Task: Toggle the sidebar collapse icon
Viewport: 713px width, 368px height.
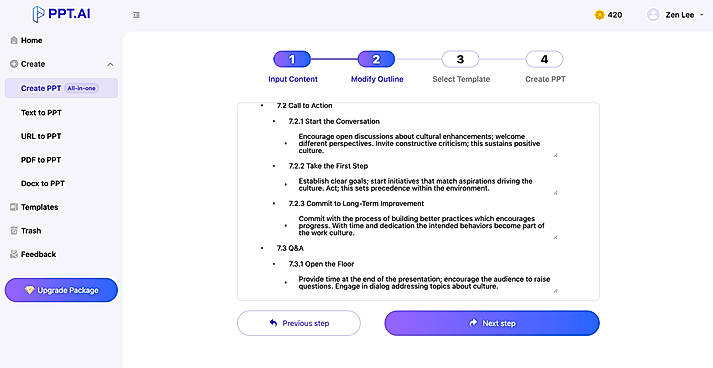Action: 136,15
